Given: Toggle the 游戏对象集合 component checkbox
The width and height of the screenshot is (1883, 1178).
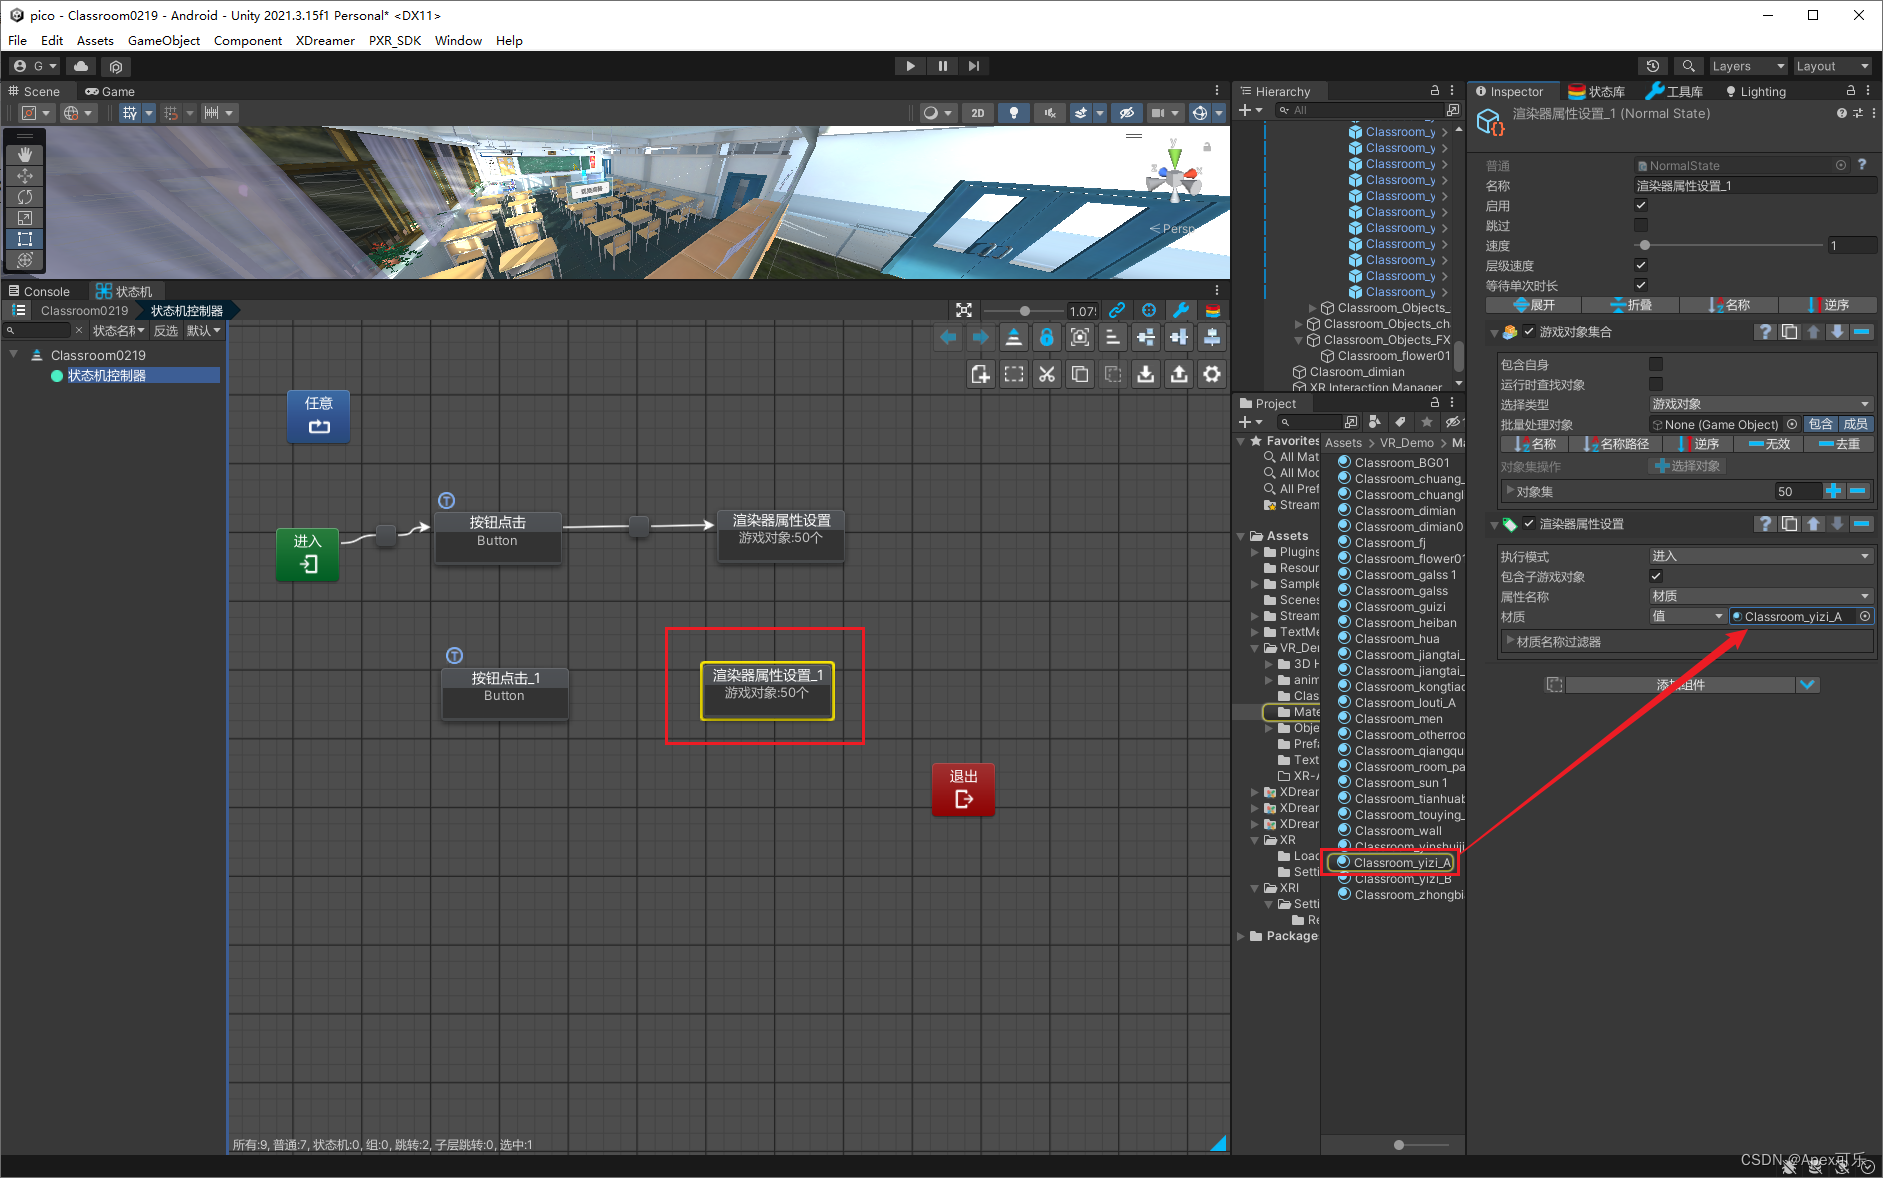Looking at the screenshot, I should (1529, 331).
